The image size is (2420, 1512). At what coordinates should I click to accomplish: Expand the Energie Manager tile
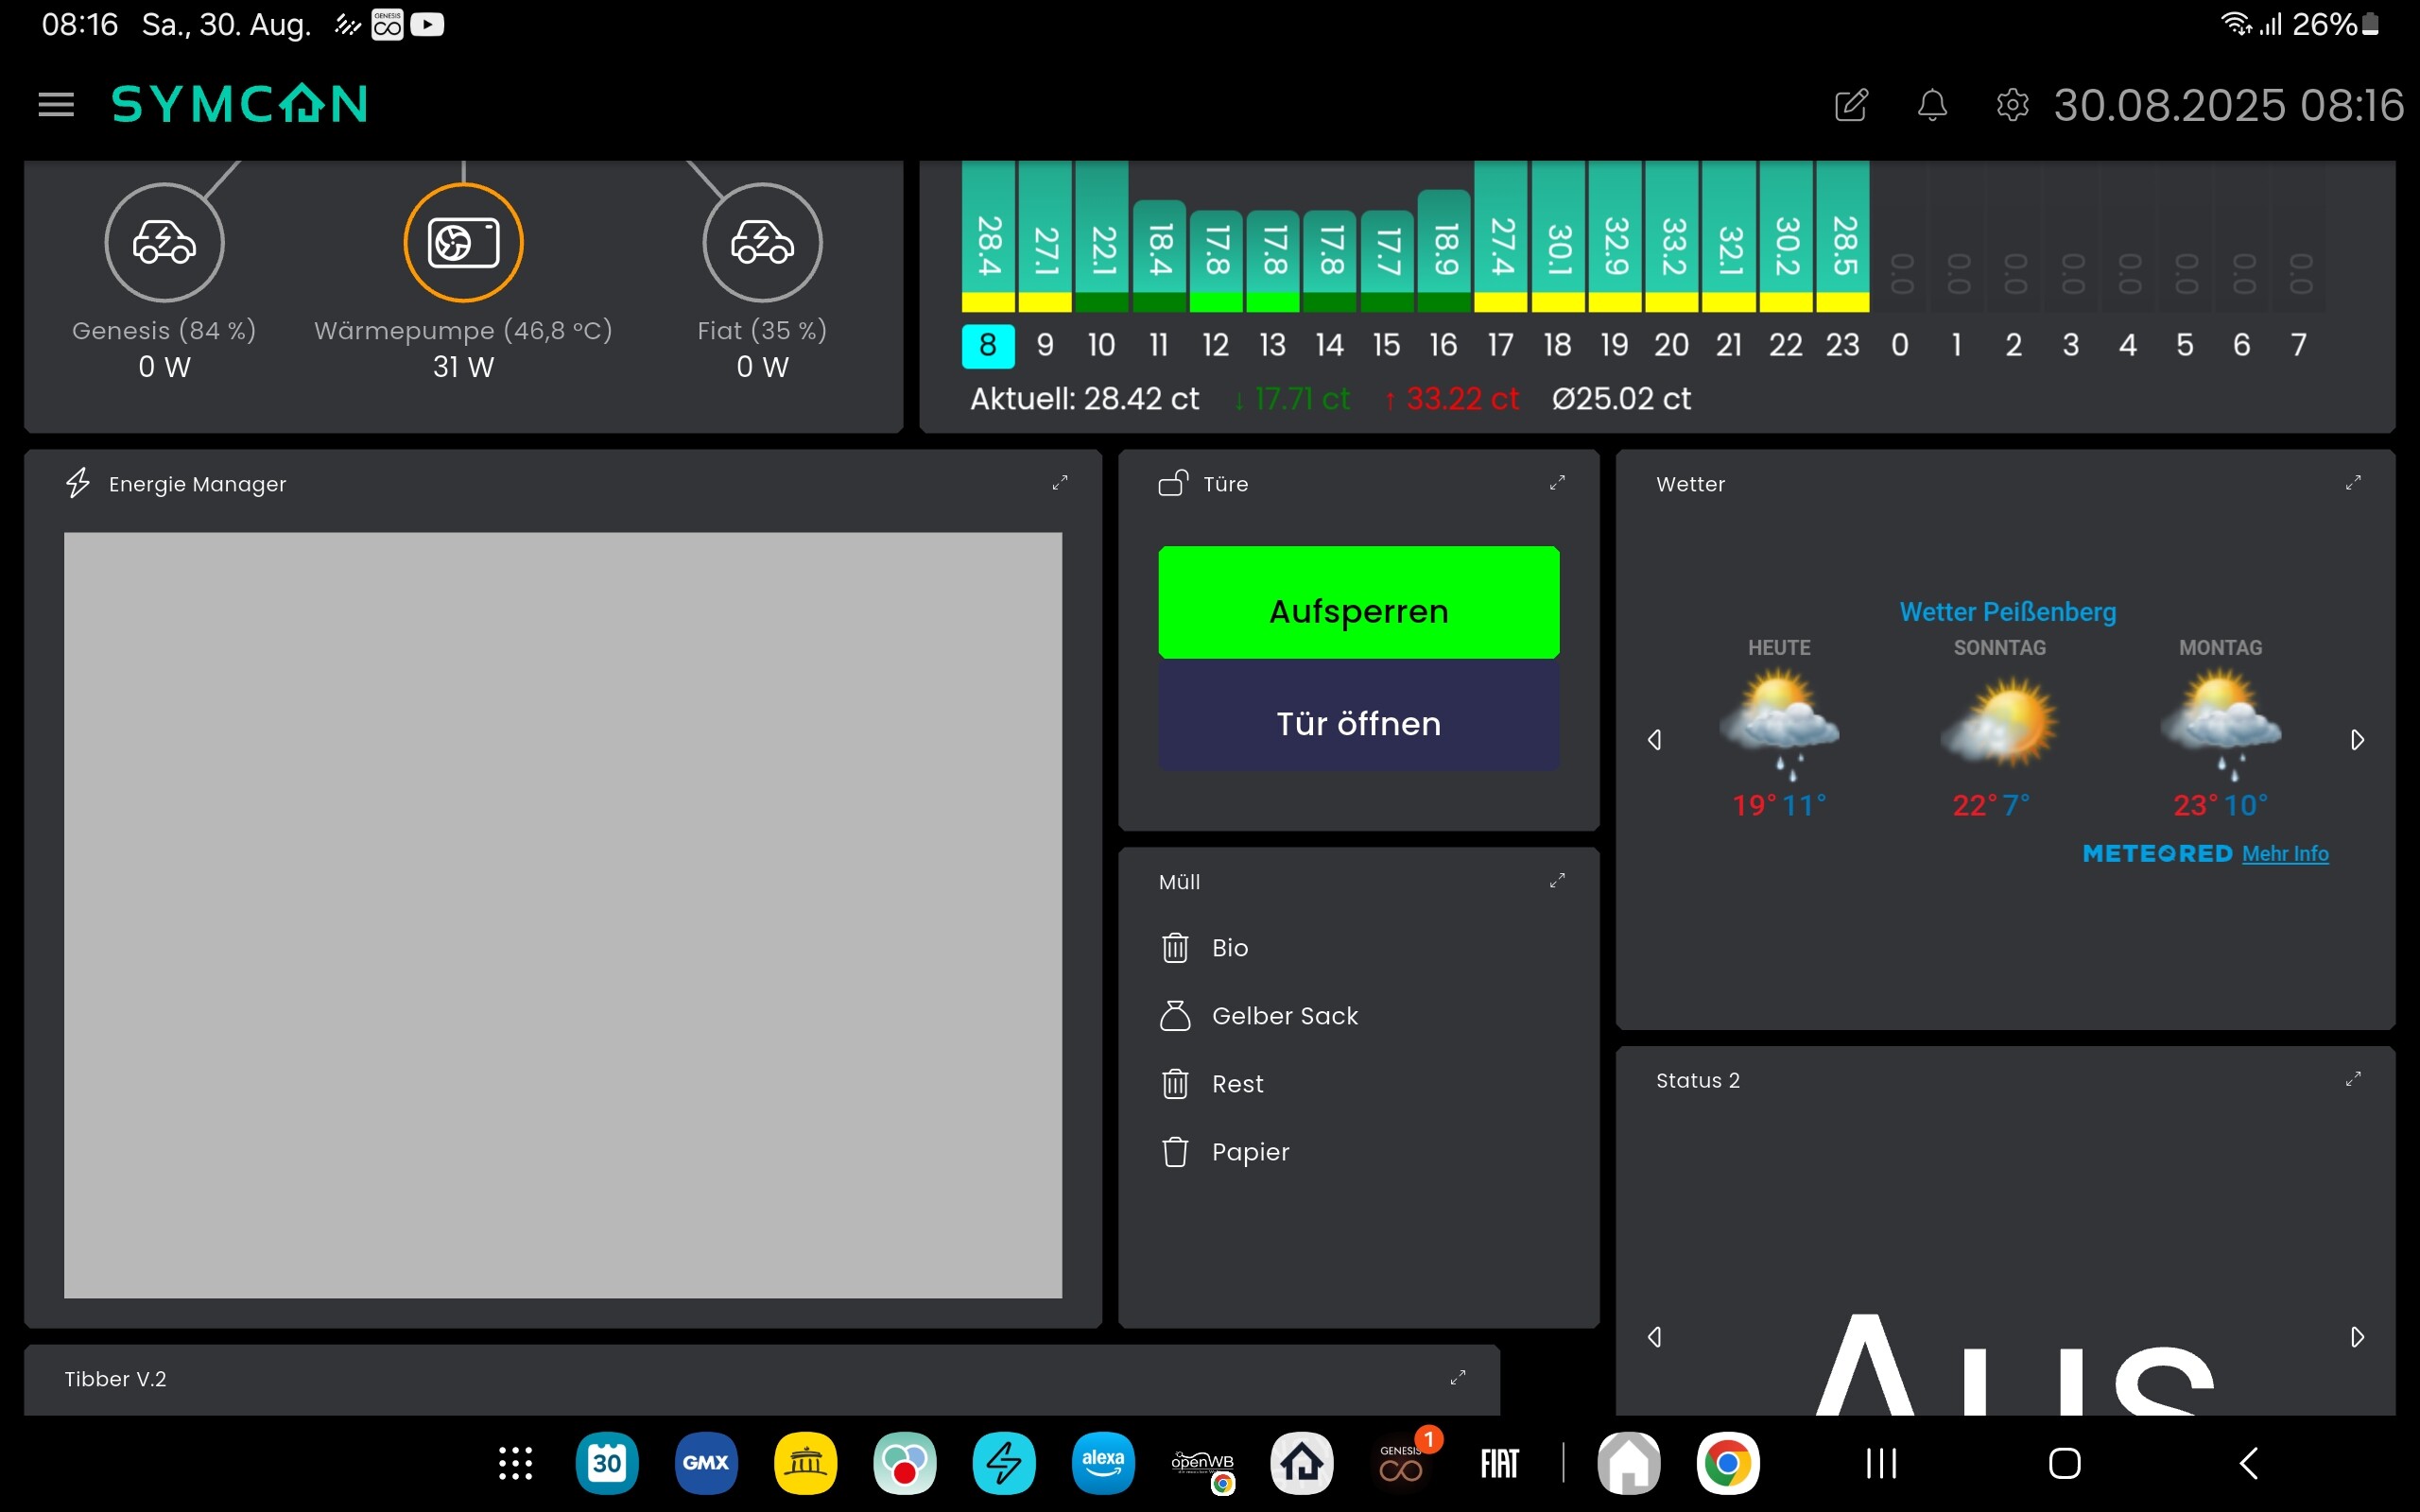[1060, 483]
